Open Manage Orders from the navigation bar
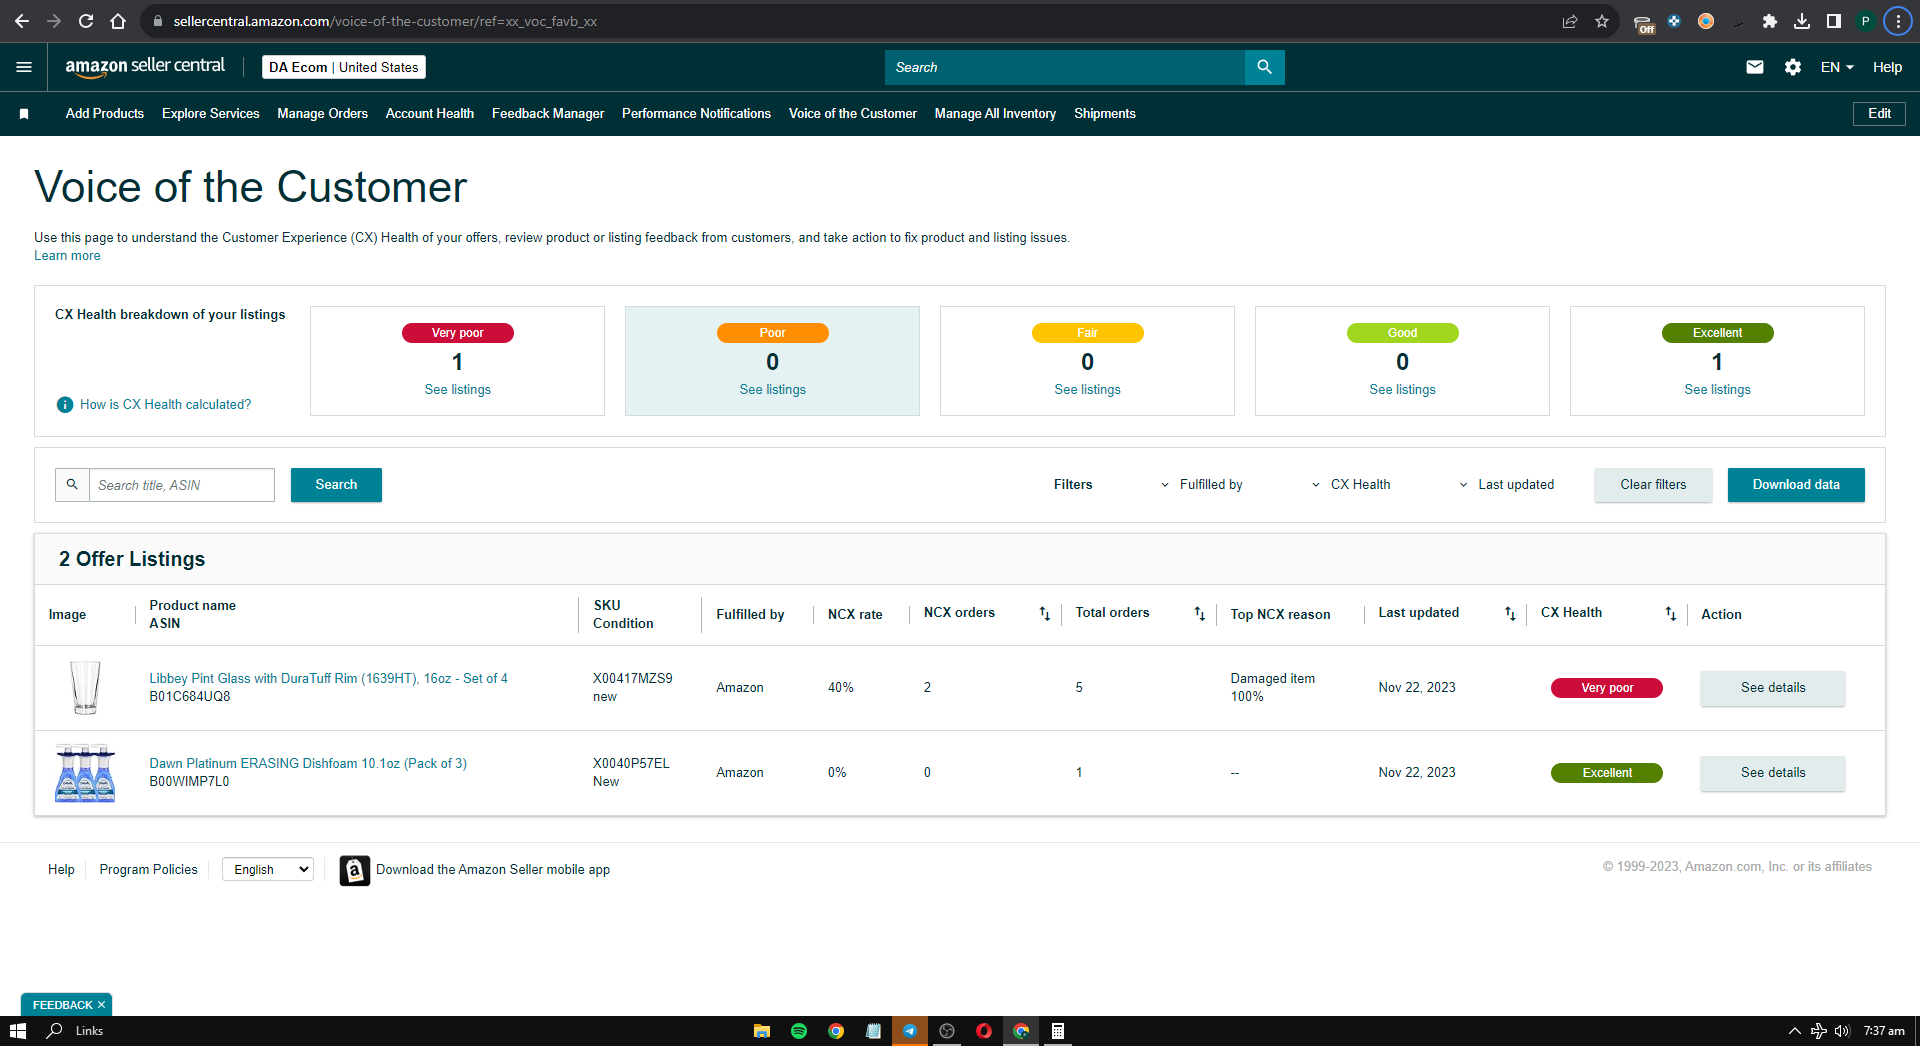The image size is (1920, 1046). (x=322, y=114)
